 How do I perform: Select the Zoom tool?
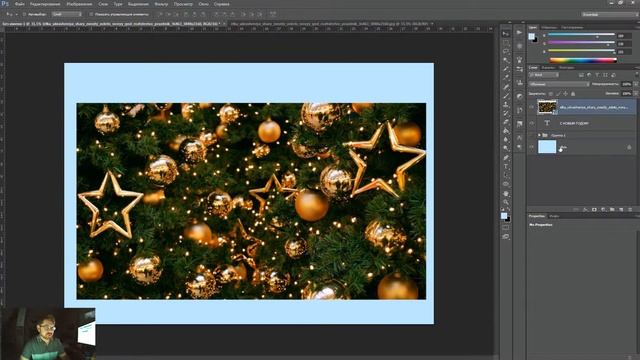[x=506, y=202]
